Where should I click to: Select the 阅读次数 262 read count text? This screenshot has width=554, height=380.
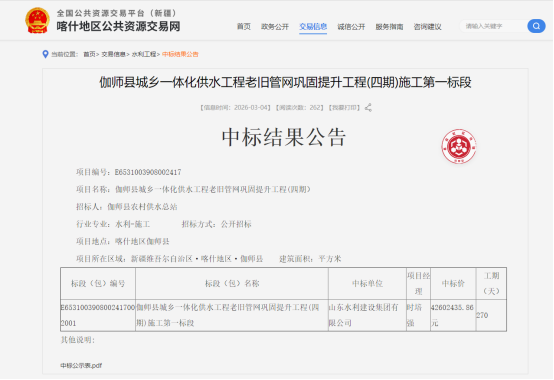[299, 108]
